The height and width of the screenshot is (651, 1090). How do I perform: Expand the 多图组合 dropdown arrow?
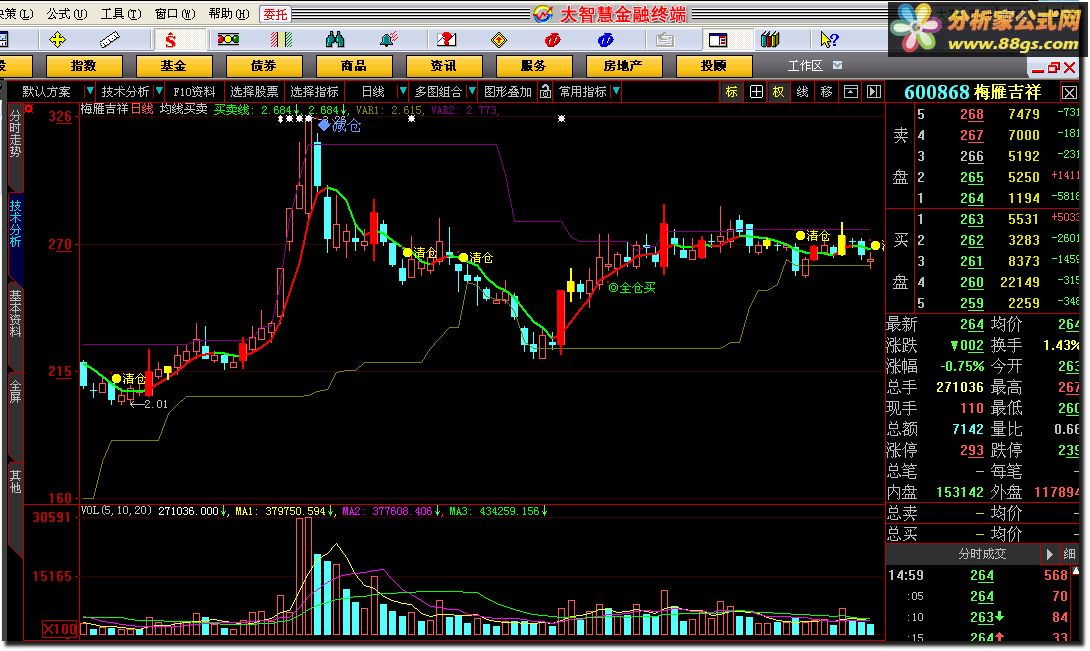coord(472,91)
